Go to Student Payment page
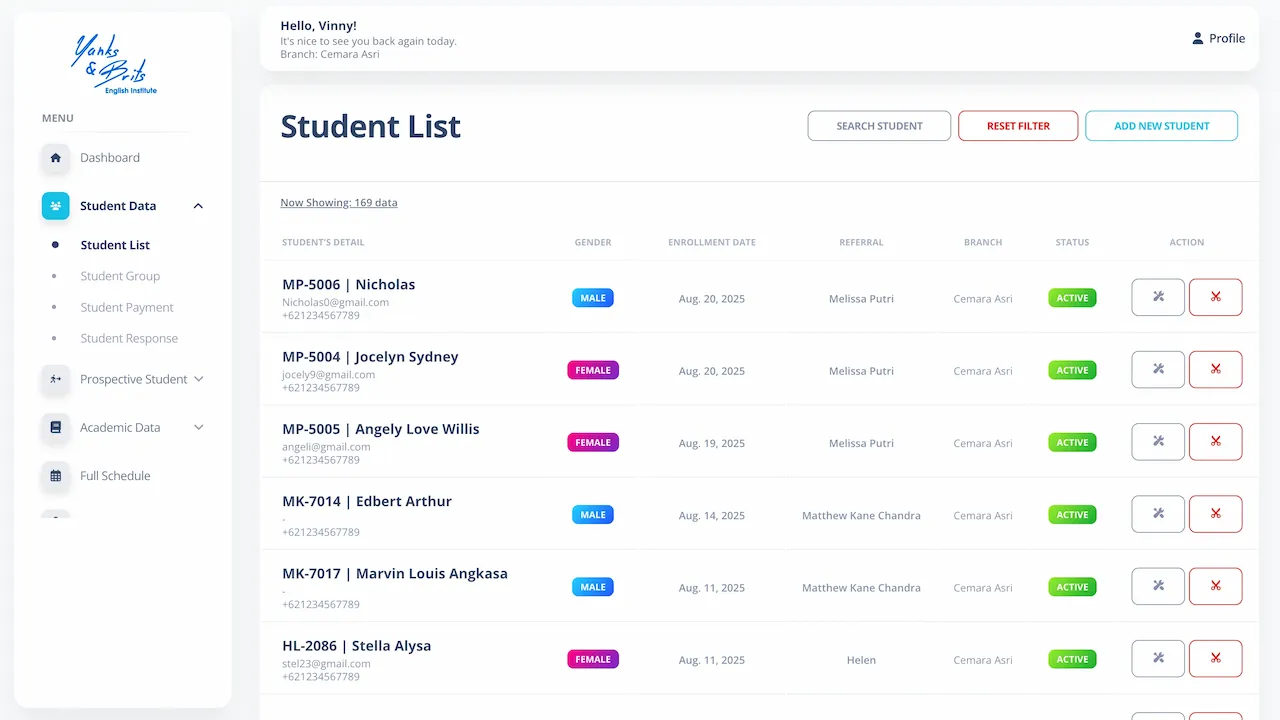Viewport: 1280px width, 720px height. point(127,307)
